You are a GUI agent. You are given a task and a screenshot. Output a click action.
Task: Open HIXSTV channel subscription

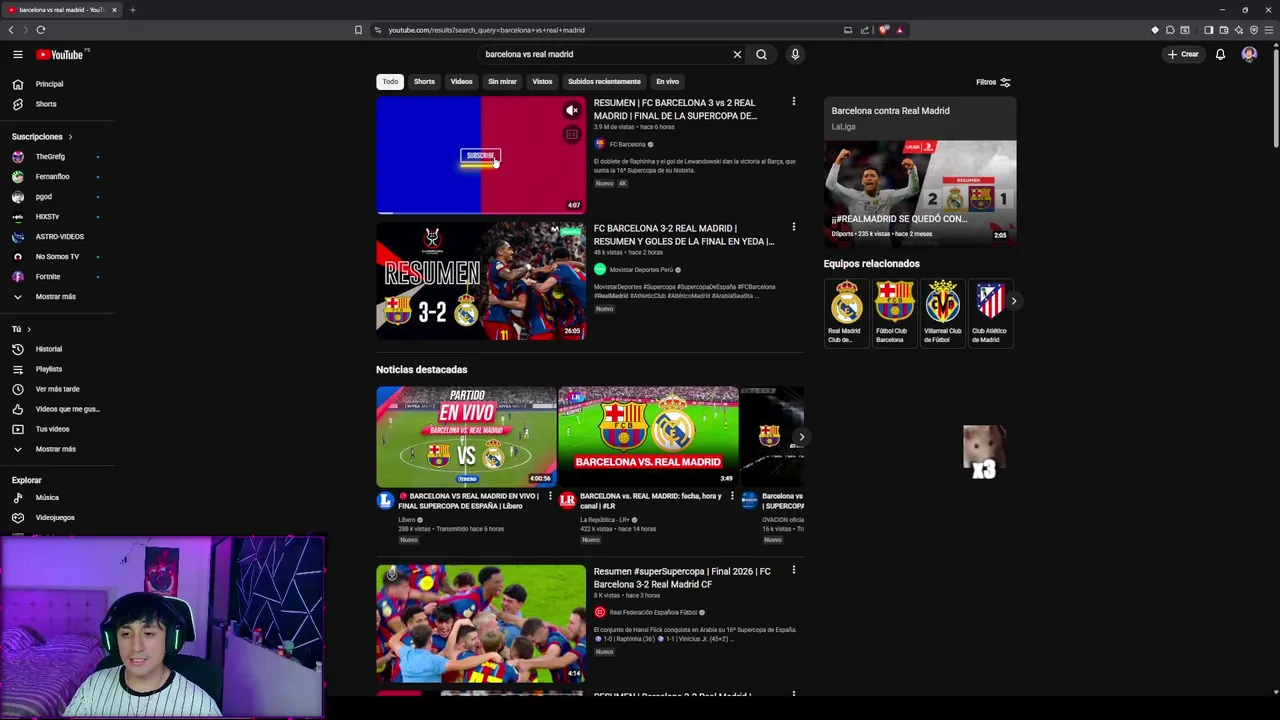(47, 216)
